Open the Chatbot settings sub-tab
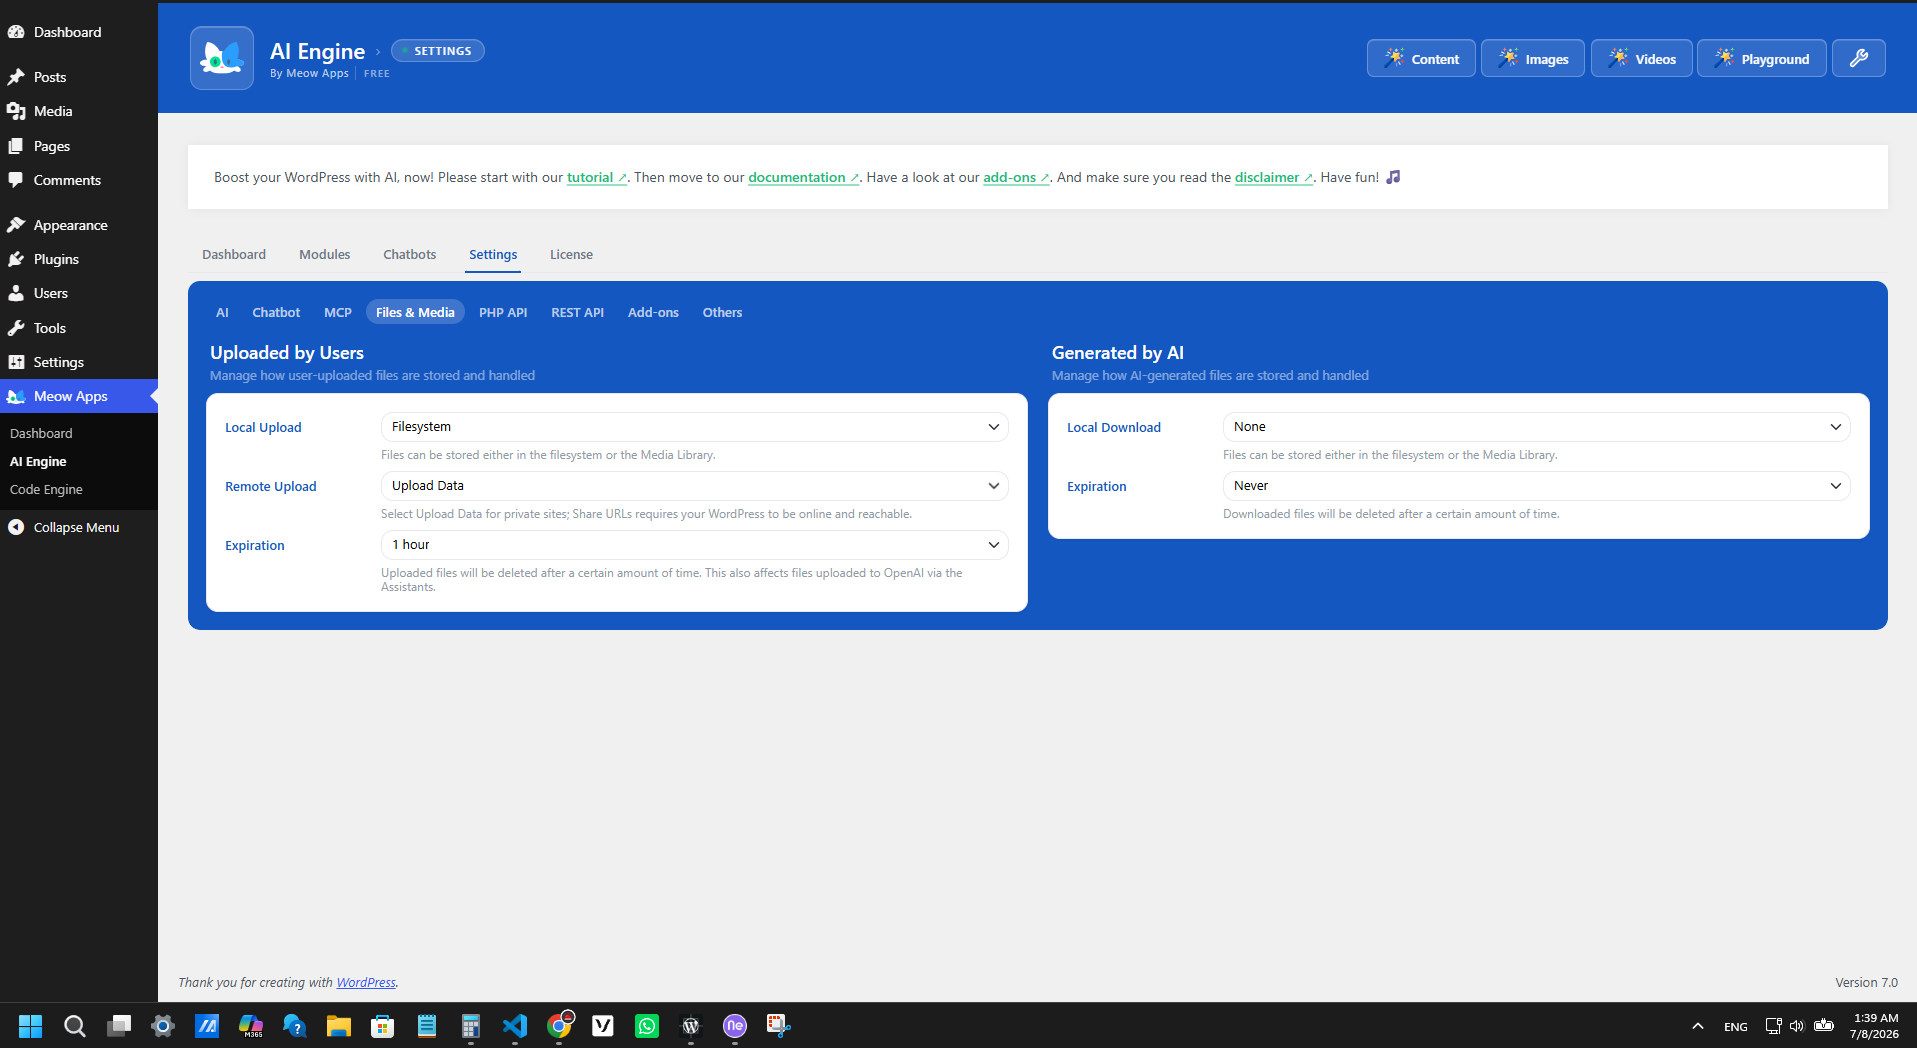The image size is (1917, 1048). pyautogui.click(x=276, y=313)
